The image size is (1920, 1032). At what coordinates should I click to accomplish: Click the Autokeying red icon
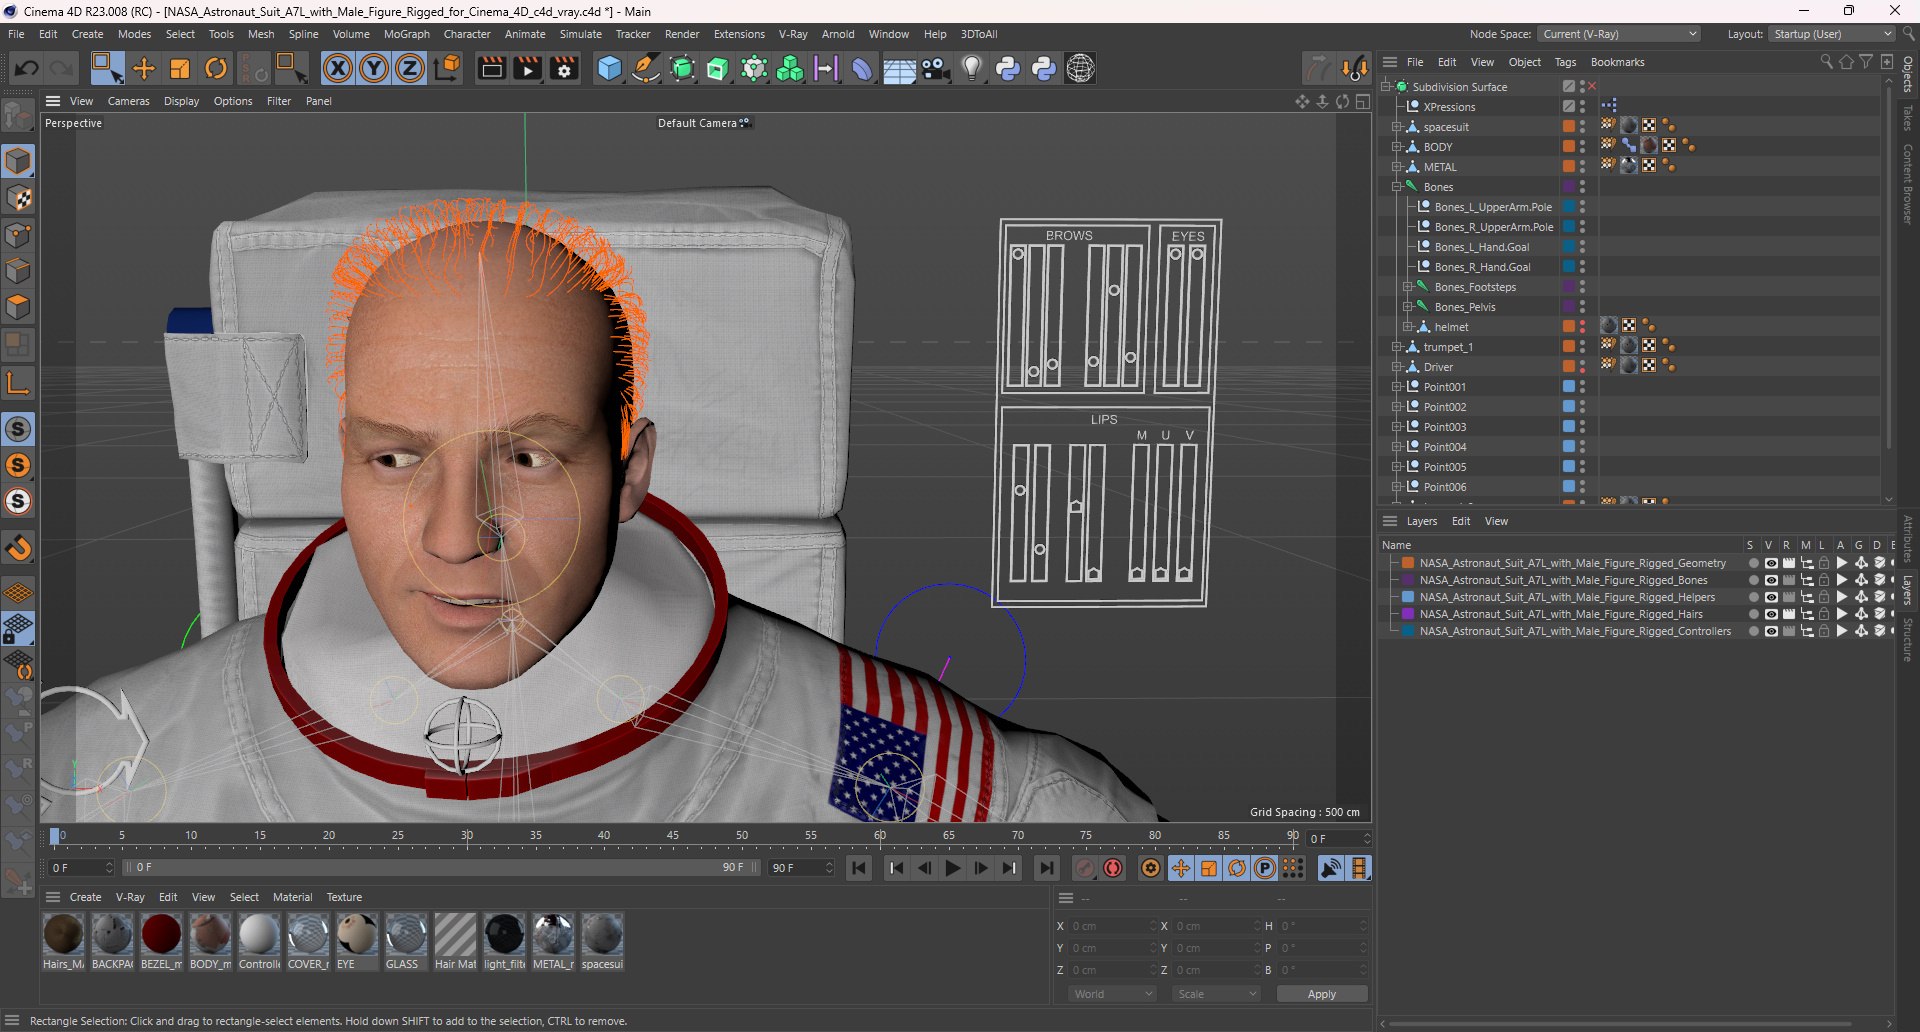tap(1113, 868)
